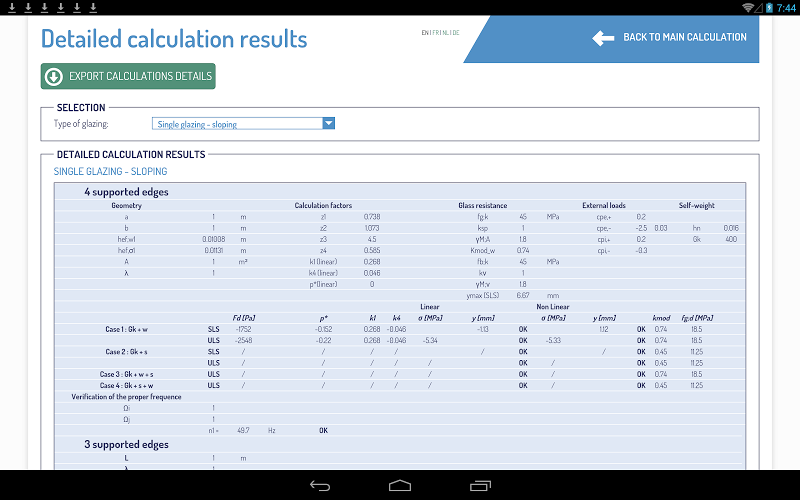Select the 'Single glazing - sloping' combo box
The width and height of the screenshot is (800, 500).
click(x=243, y=123)
